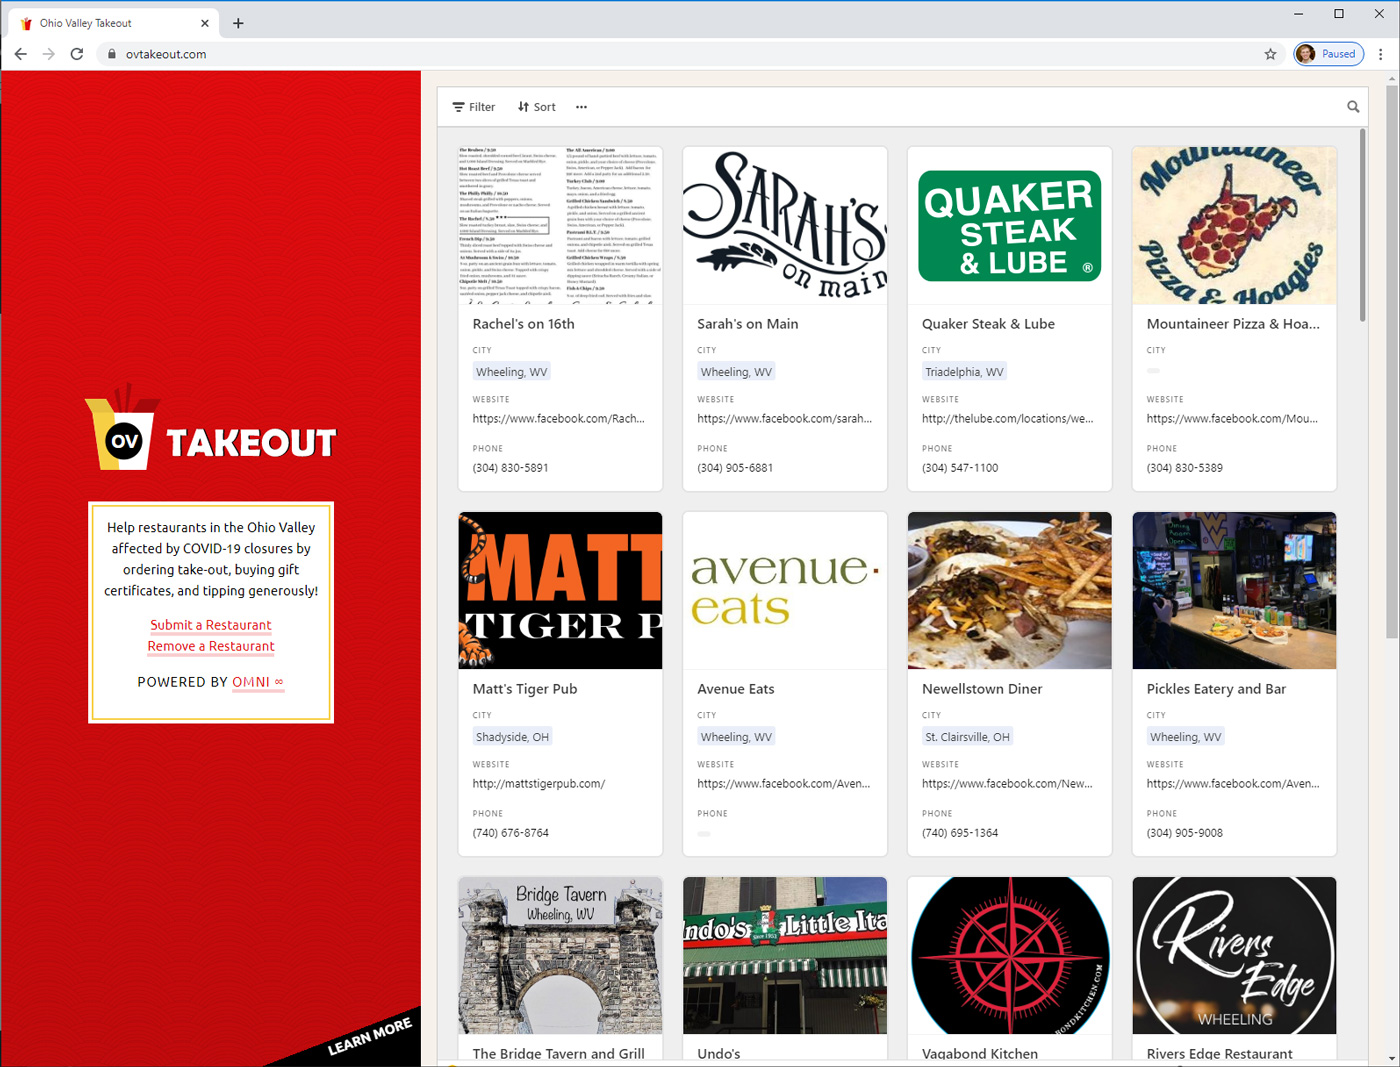This screenshot has height=1067, width=1400.
Task: Click Pickles Eatery and Bar title
Action: pos(1216,689)
